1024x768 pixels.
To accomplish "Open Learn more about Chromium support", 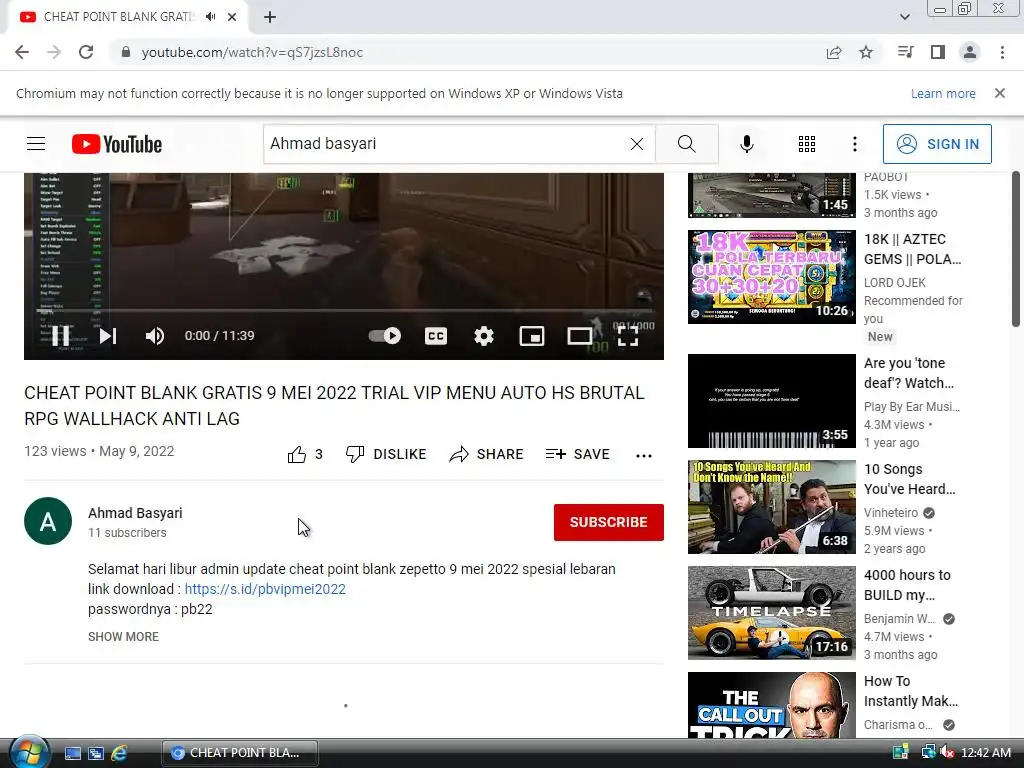I will click(943, 93).
